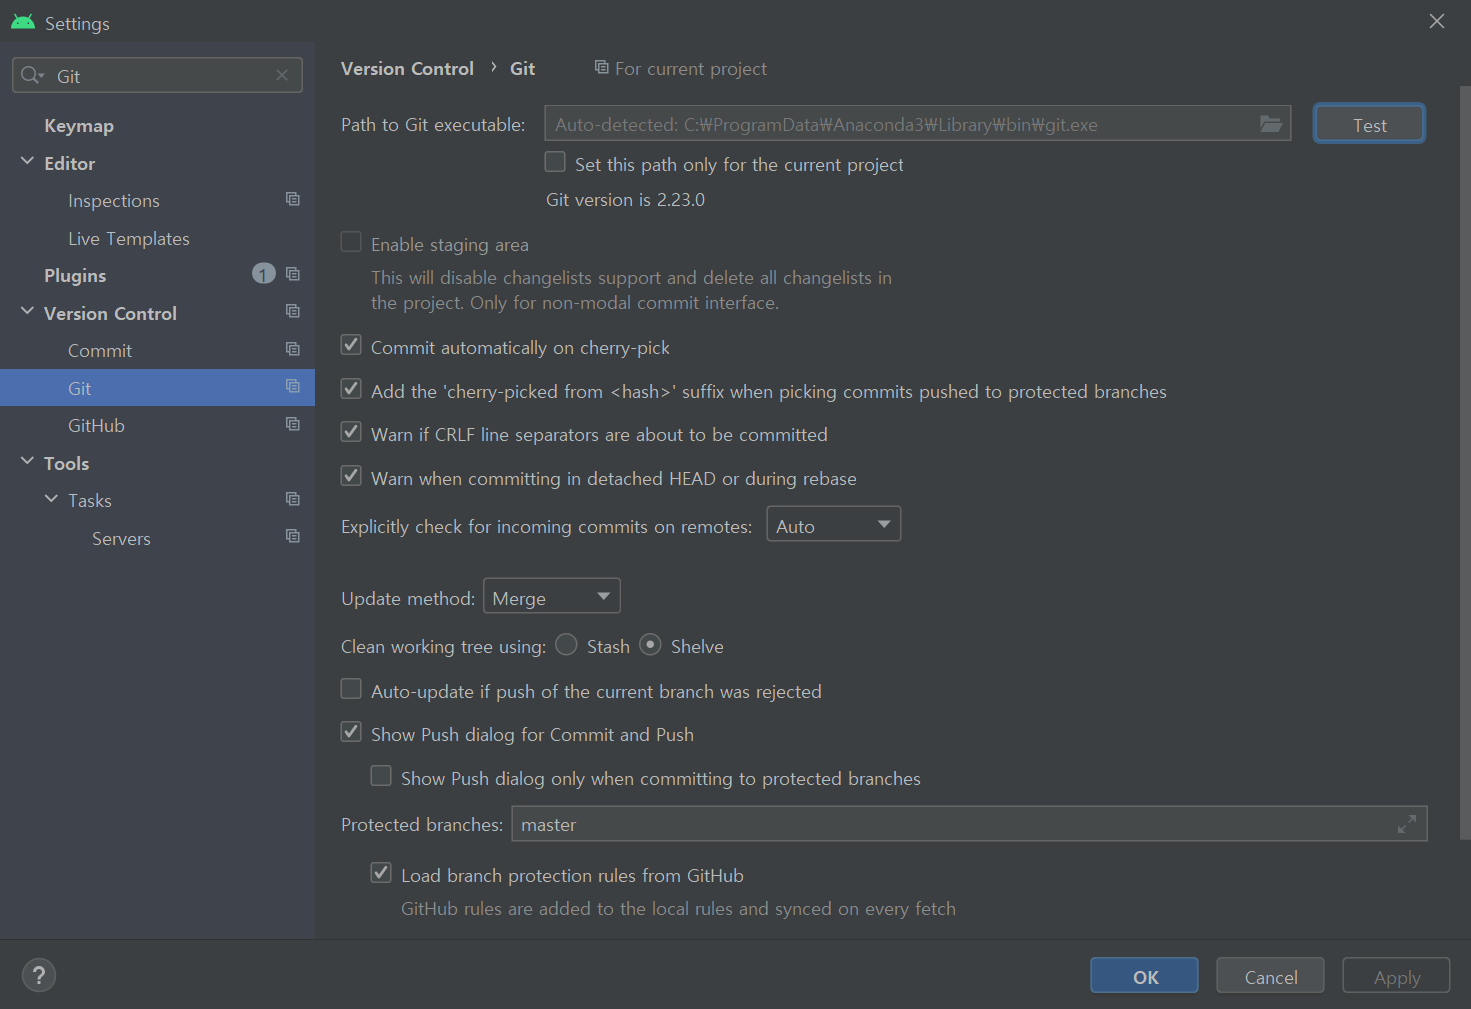Click the search magnifier icon
This screenshot has width=1471, height=1009.
pos(29,75)
